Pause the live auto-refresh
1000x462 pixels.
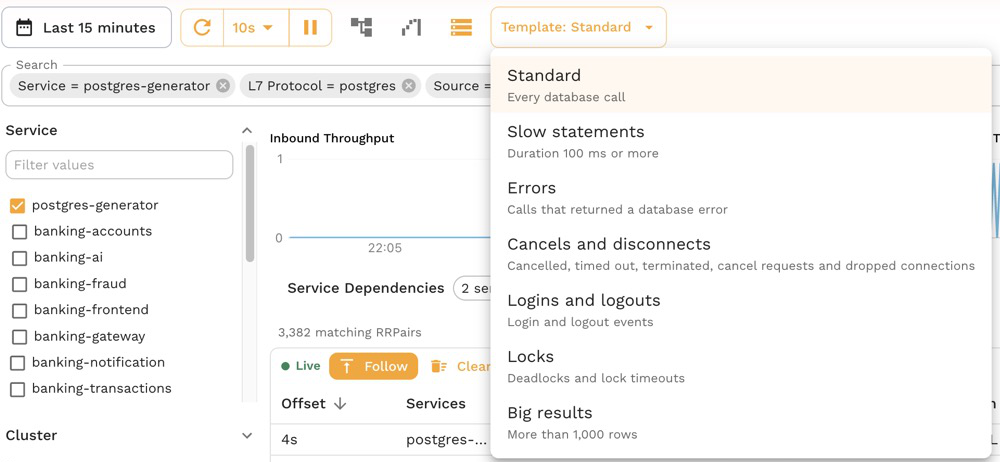pos(311,27)
